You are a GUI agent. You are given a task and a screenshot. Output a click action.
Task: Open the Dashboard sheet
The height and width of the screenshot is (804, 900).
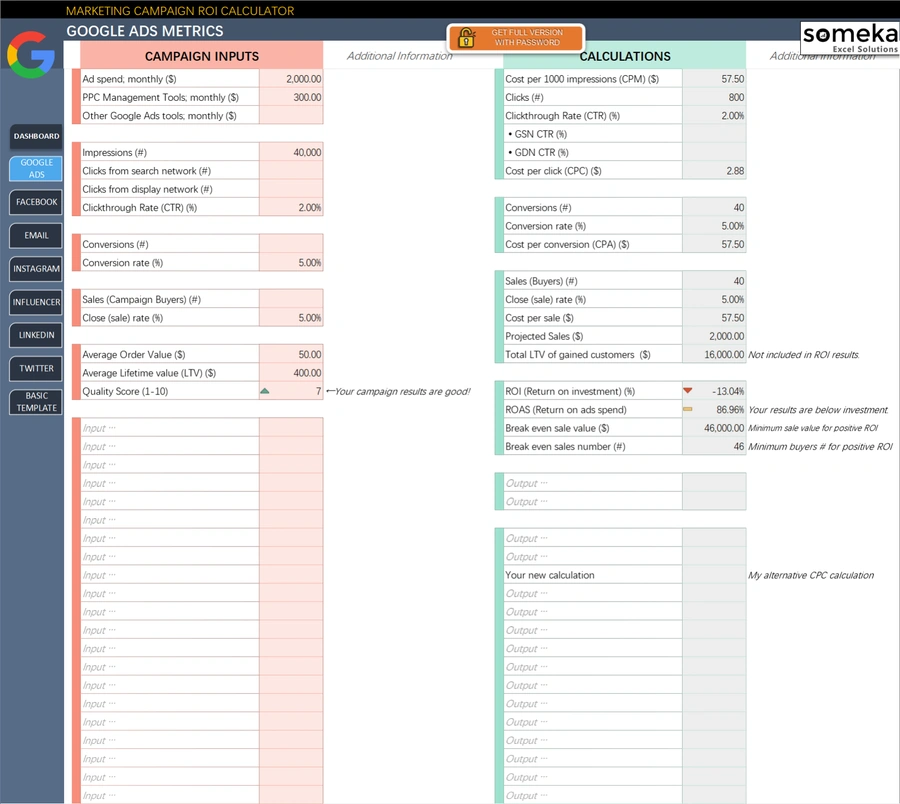pos(36,136)
